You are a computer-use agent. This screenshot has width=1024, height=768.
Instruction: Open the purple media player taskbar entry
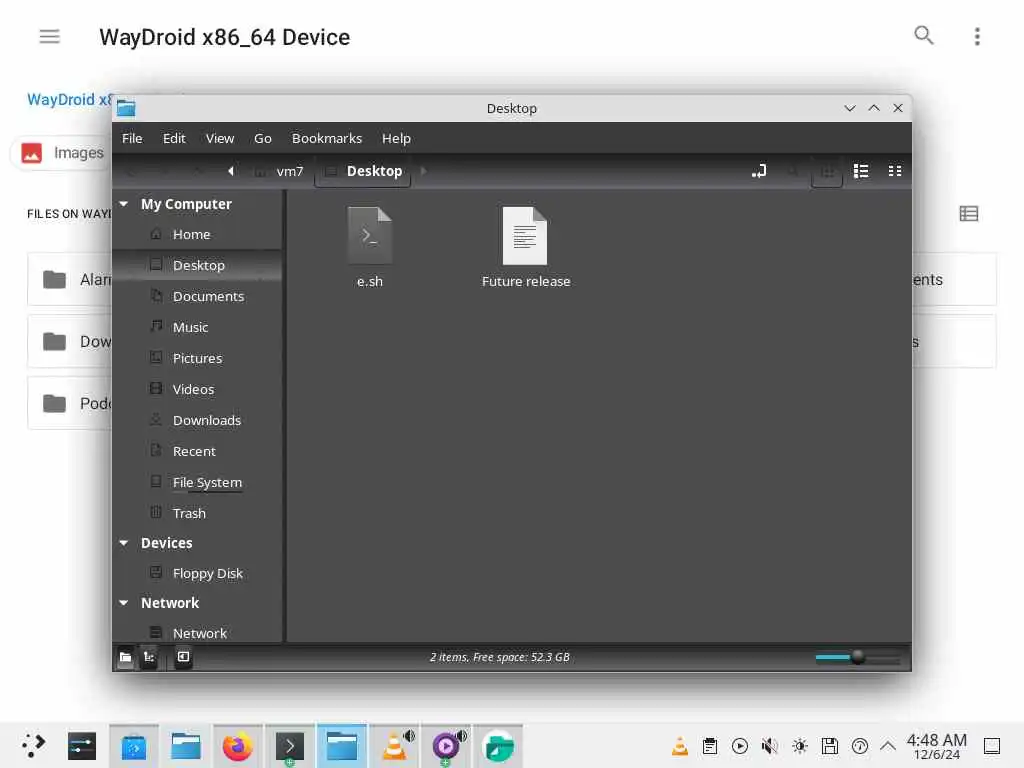pos(447,746)
